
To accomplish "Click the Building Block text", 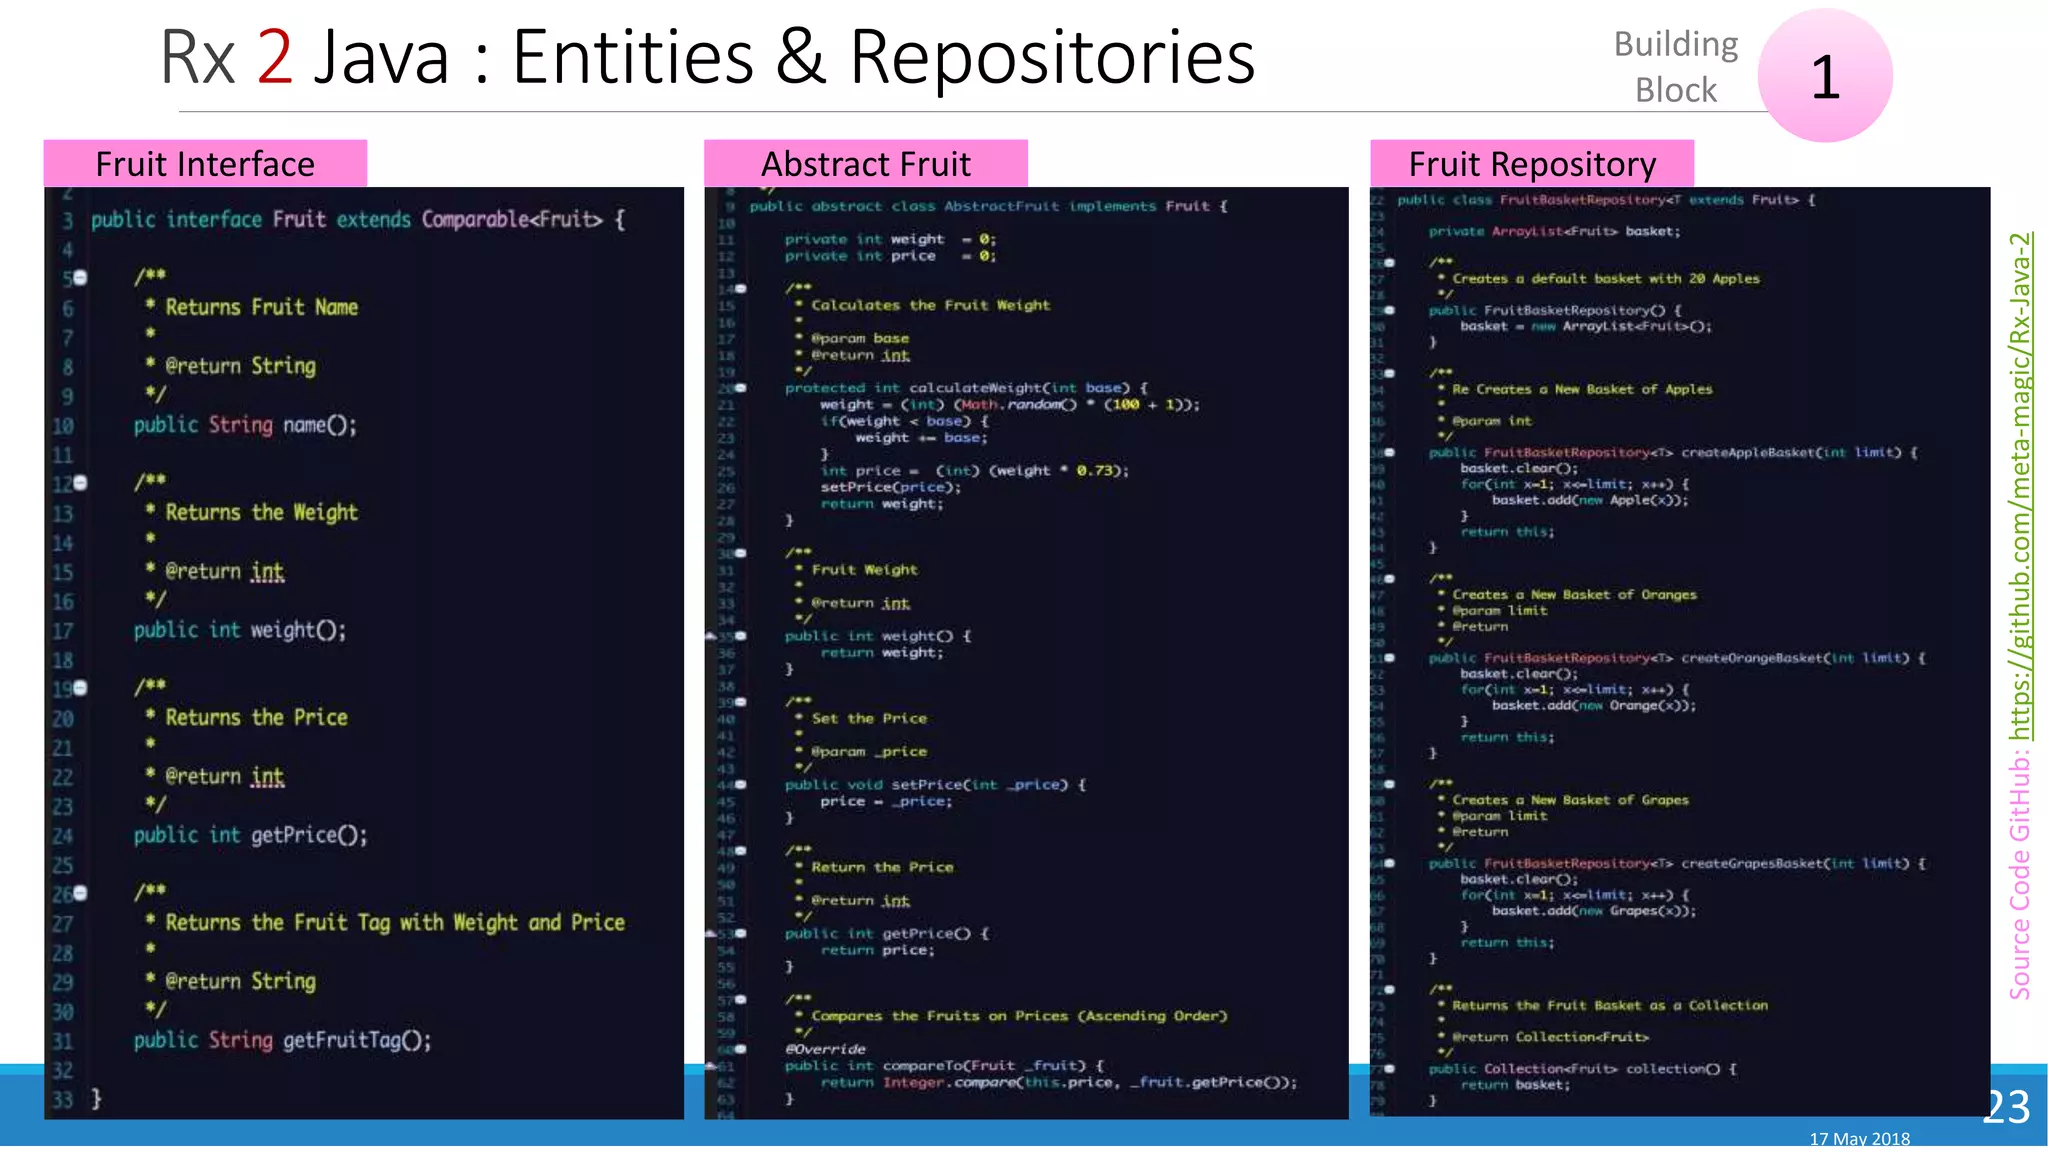I will (1676, 67).
